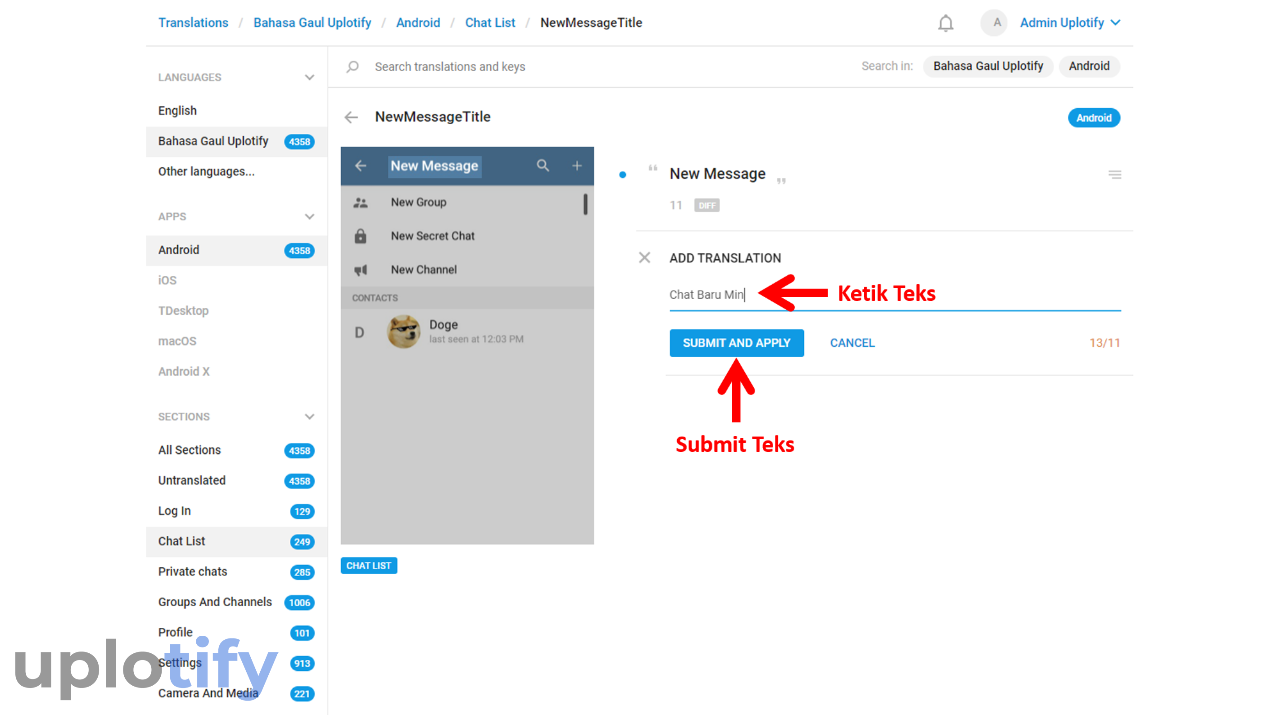Collapse the Sections group
The width and height of the screenshot is (1280, 715).
click(309, 417)
